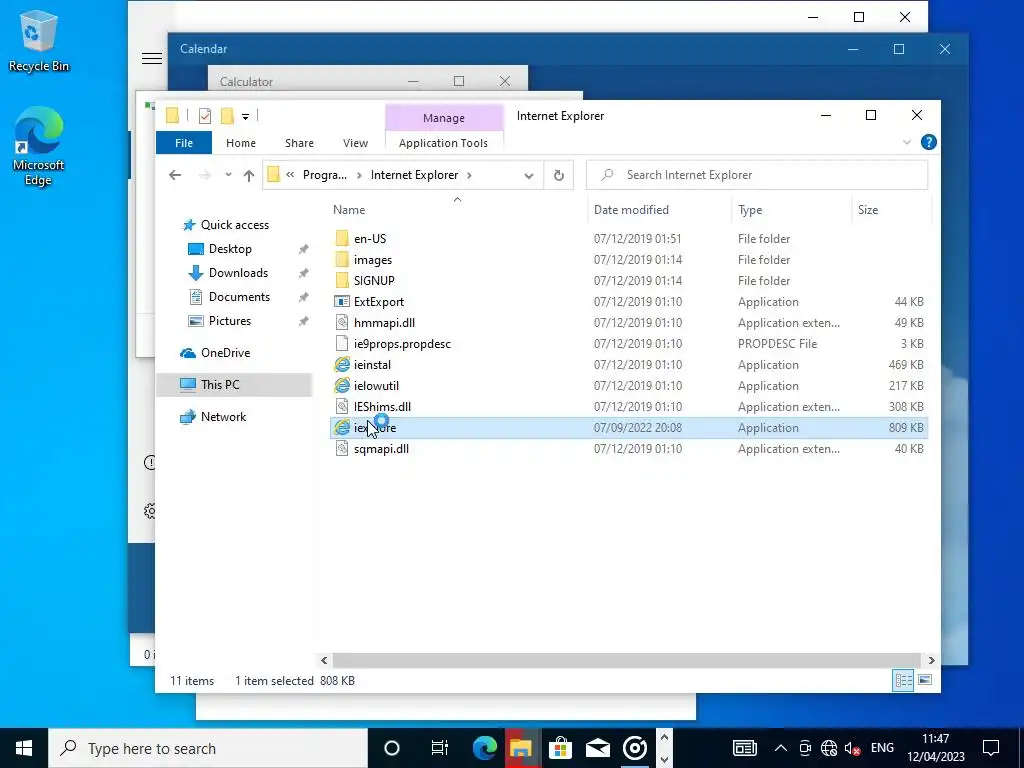Select This PC in navigation pane
The width and height of the screenshot is (1024, 768).
pos(234,385)
